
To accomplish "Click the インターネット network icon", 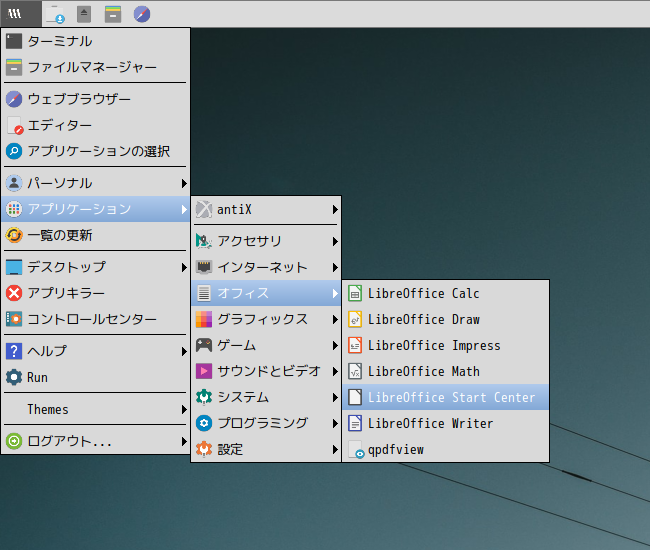I will point(204,267).
